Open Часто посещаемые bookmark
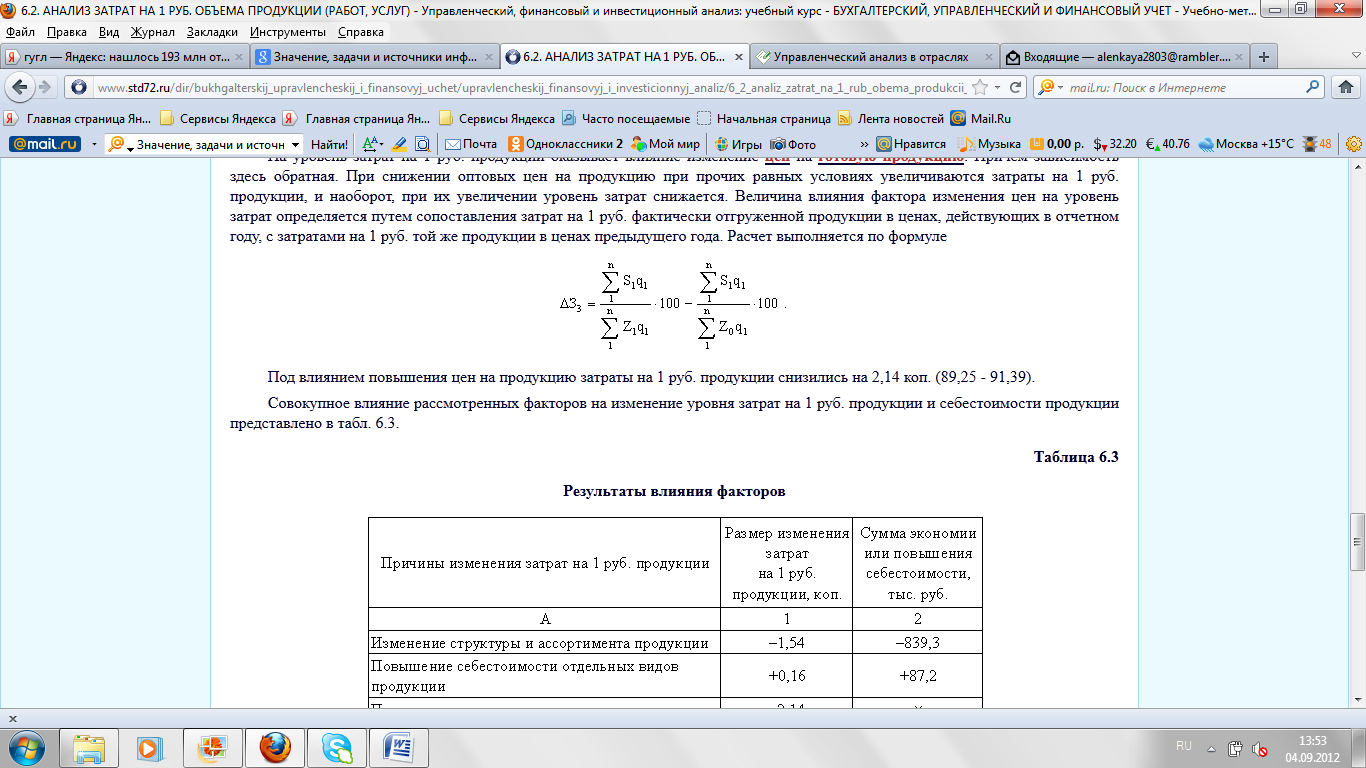The image size is (1366, 768). click(625, 118)
